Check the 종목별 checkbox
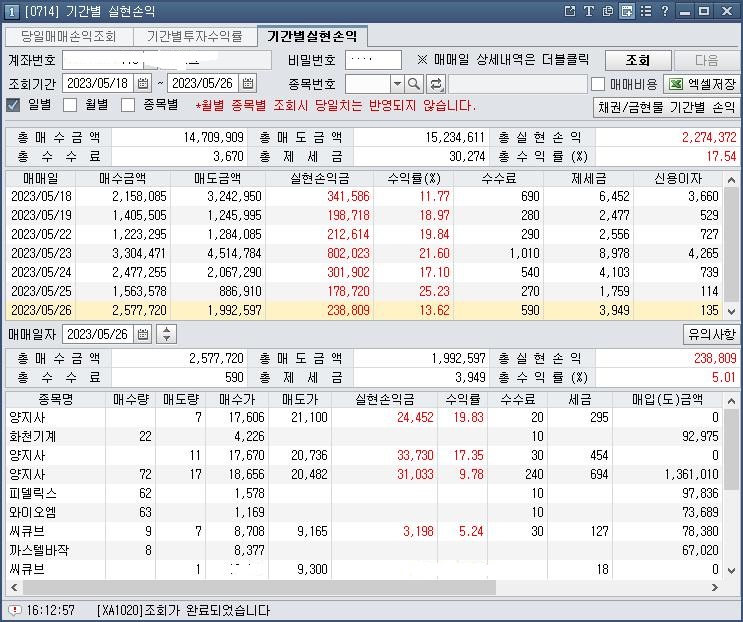The width and height of the screenshot is (743, 622). 127,105
